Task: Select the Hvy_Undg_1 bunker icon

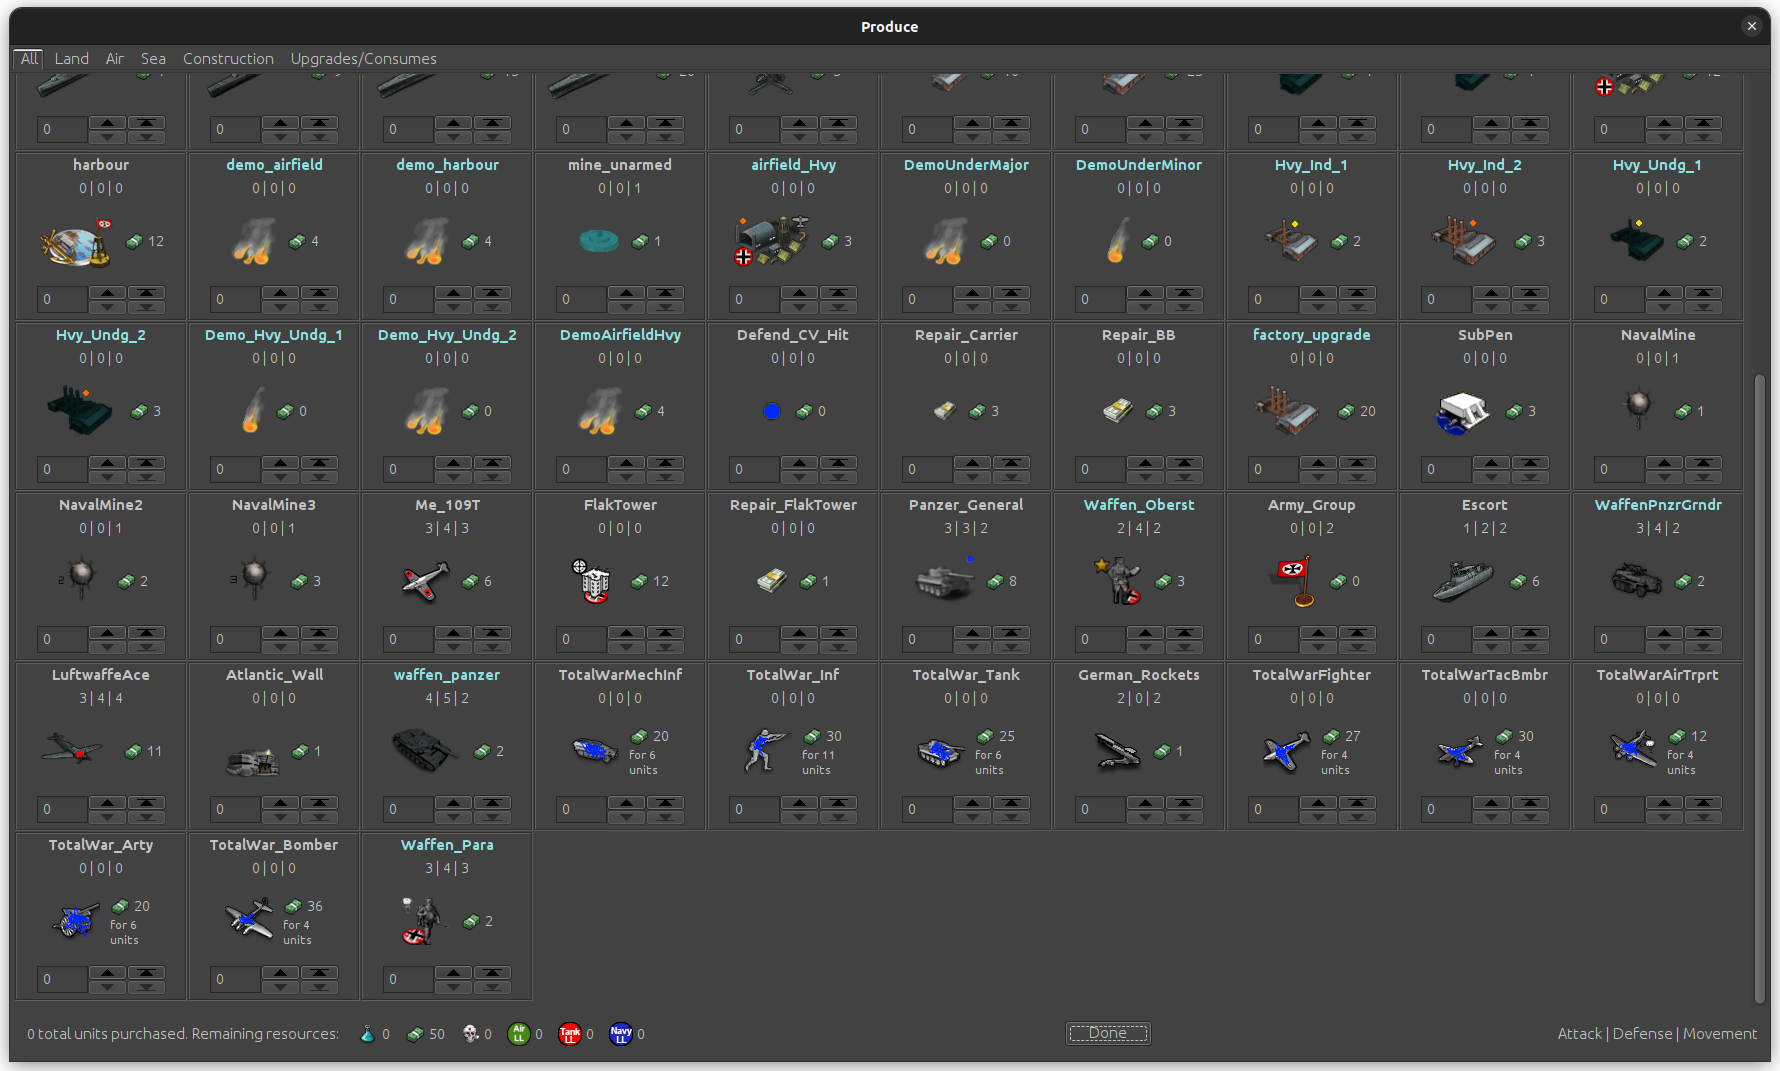Action: click(x=1636, y=240)
